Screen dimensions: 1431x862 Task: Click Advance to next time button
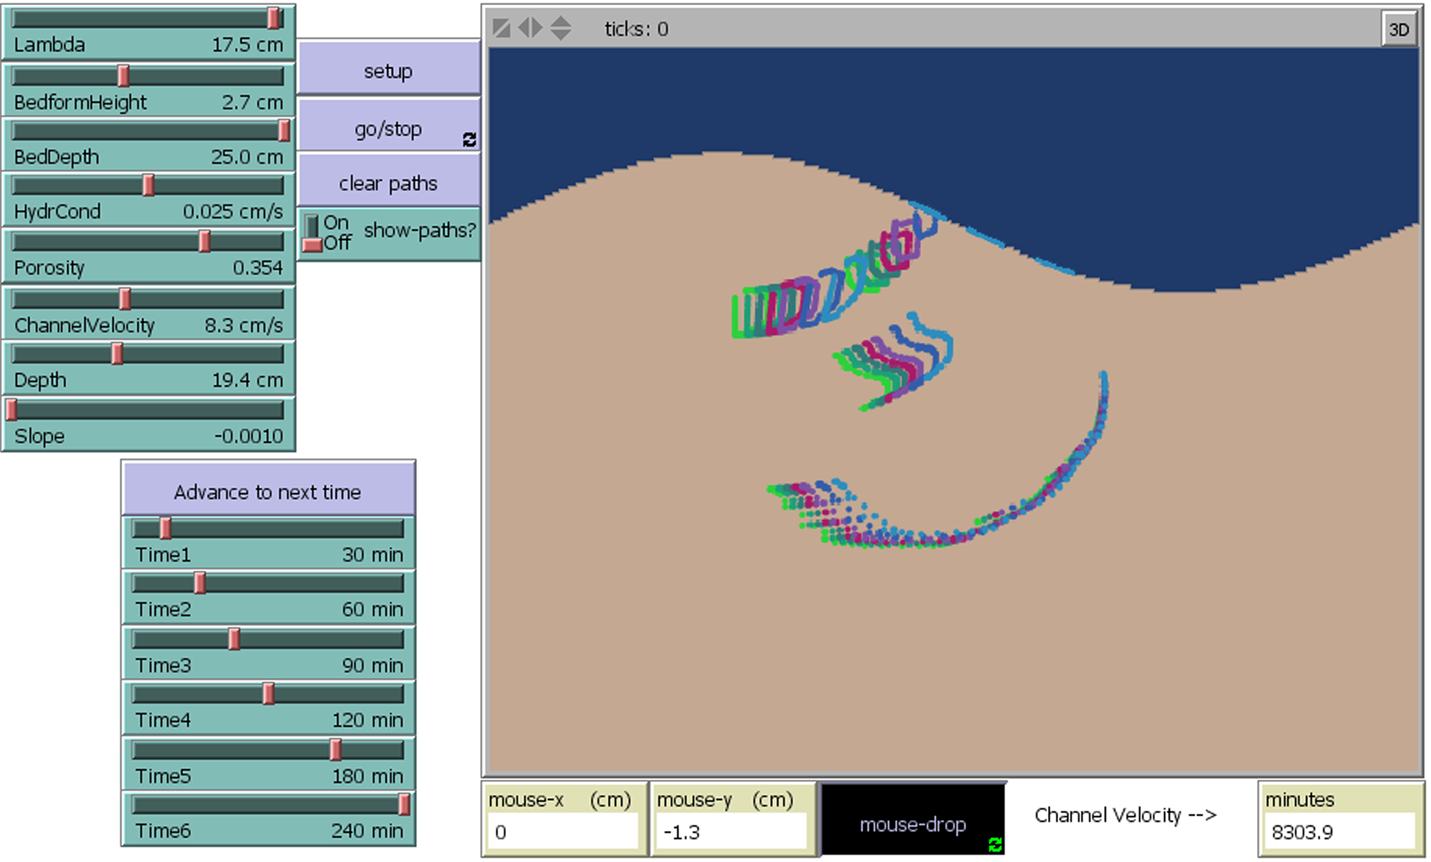coord(268,490)
